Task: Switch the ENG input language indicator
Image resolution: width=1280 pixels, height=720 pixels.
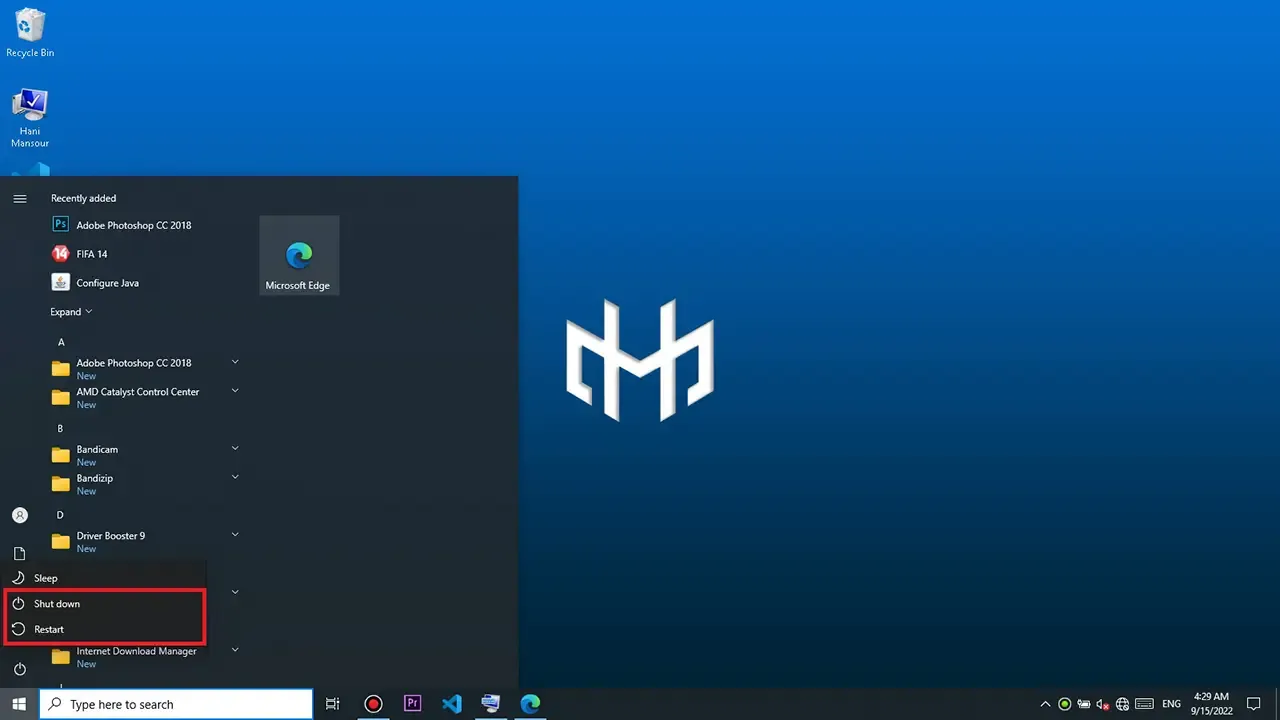Action: point(1171,704)
